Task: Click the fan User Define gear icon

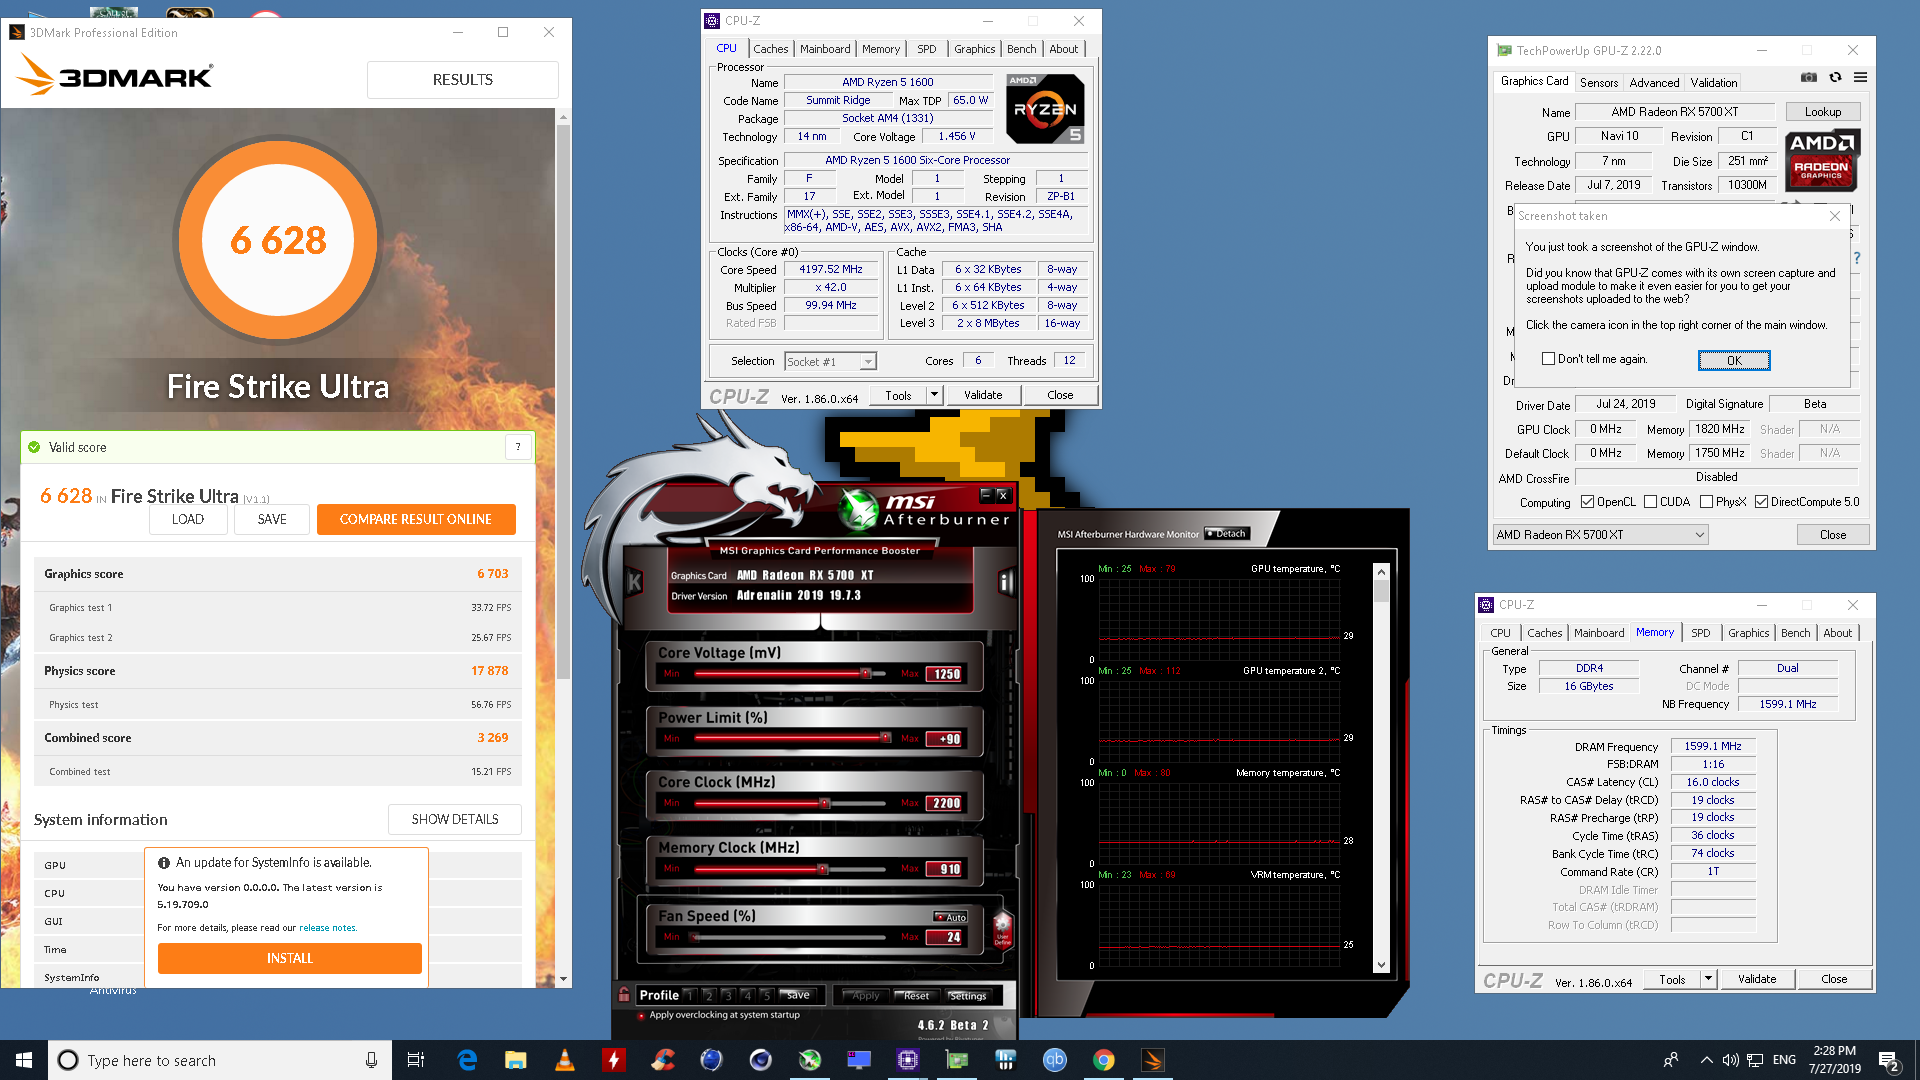Action: (1002, 929)
